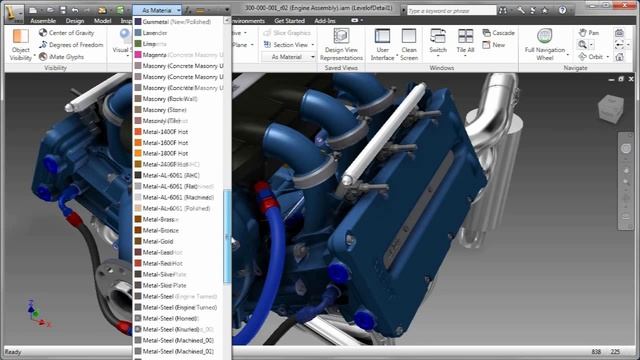Click the Undo arrow icon
The image size is (640, 360).
coord(75,10)
